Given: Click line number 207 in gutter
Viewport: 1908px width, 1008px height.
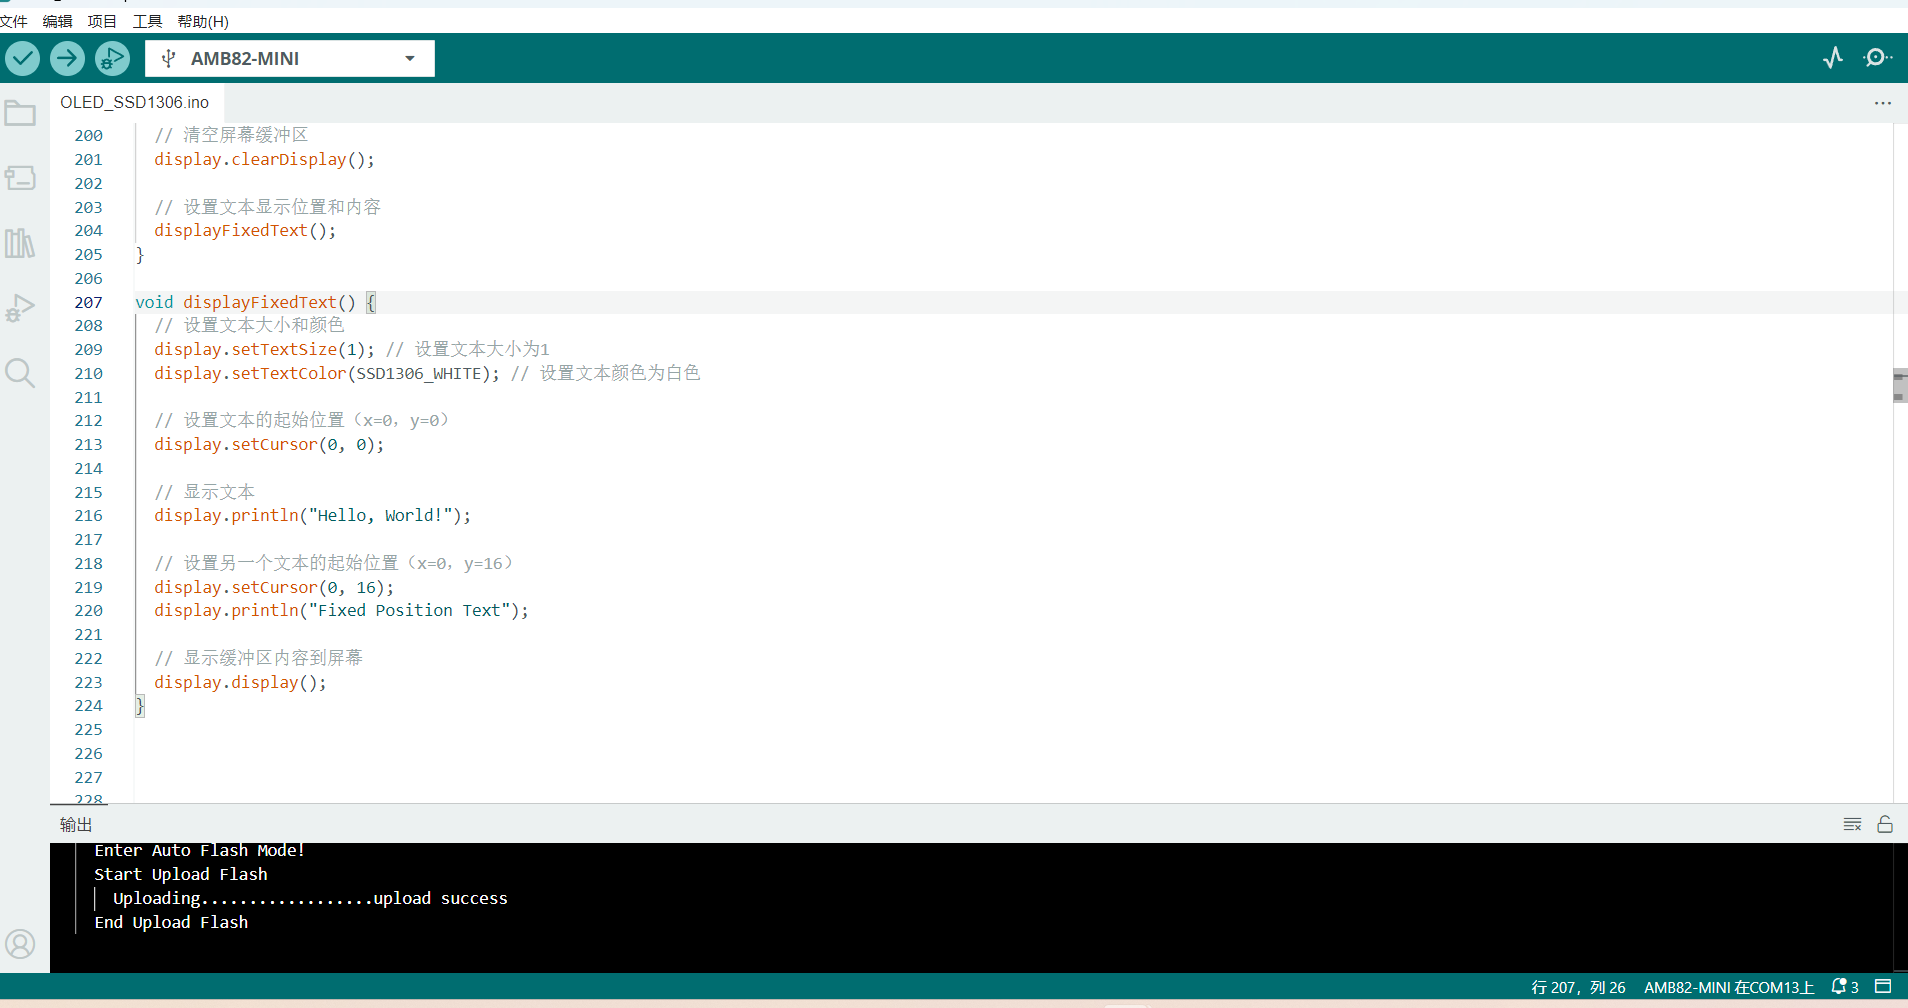Looking at the screenshot, I should (88, 302).
